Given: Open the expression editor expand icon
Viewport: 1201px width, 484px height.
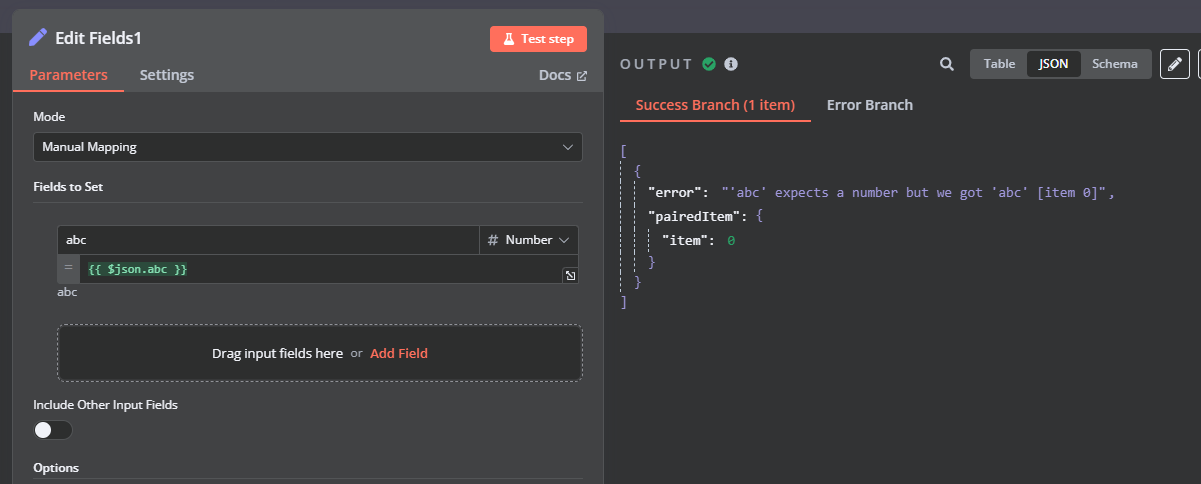Looking at the screenshot, I should point(570,276).
